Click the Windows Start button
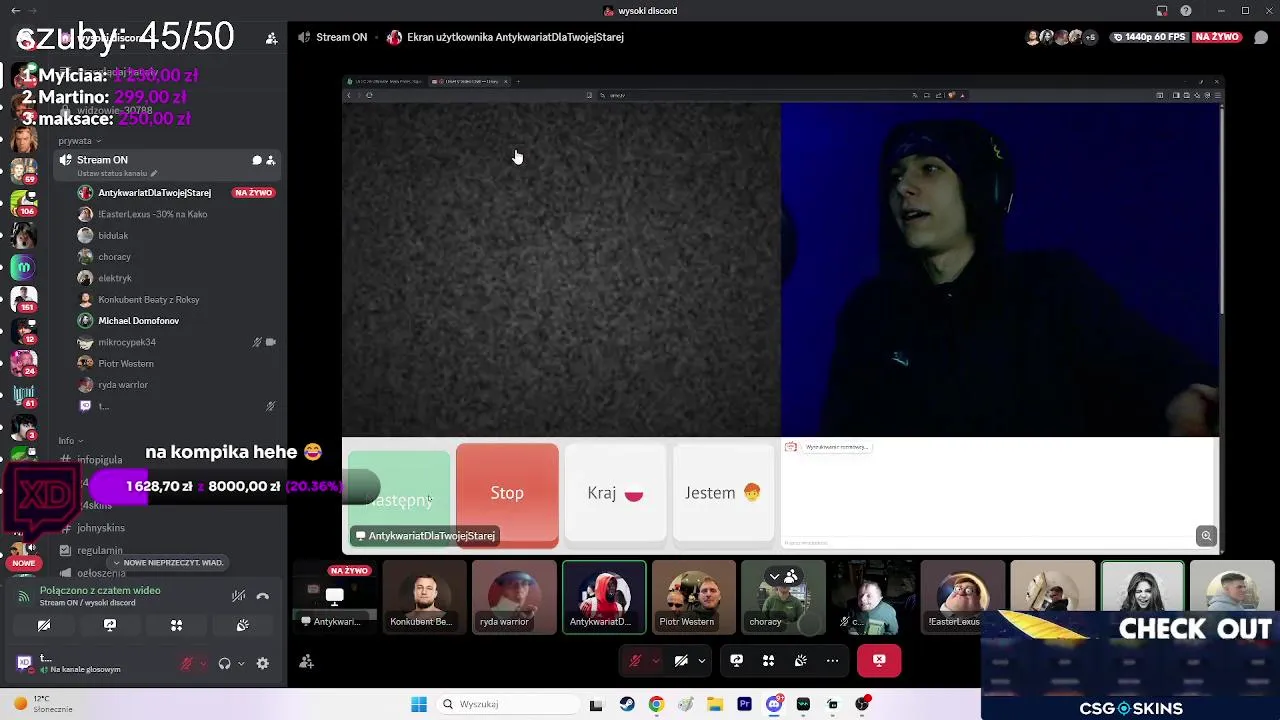This screenshot has width=1280, height=720. 419,704
